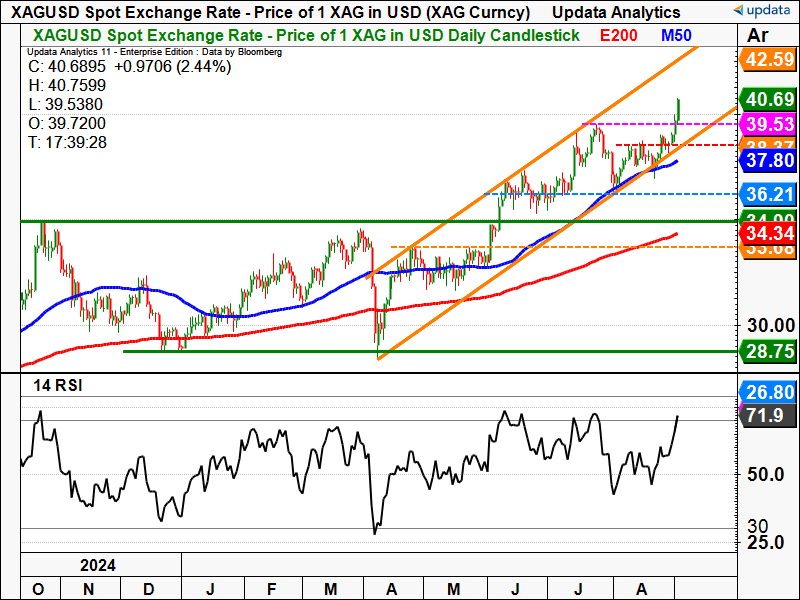The width and height of the screenshot is (800, 600).
Task: Click the 50.0 RSI axis label
Action: 765,474
